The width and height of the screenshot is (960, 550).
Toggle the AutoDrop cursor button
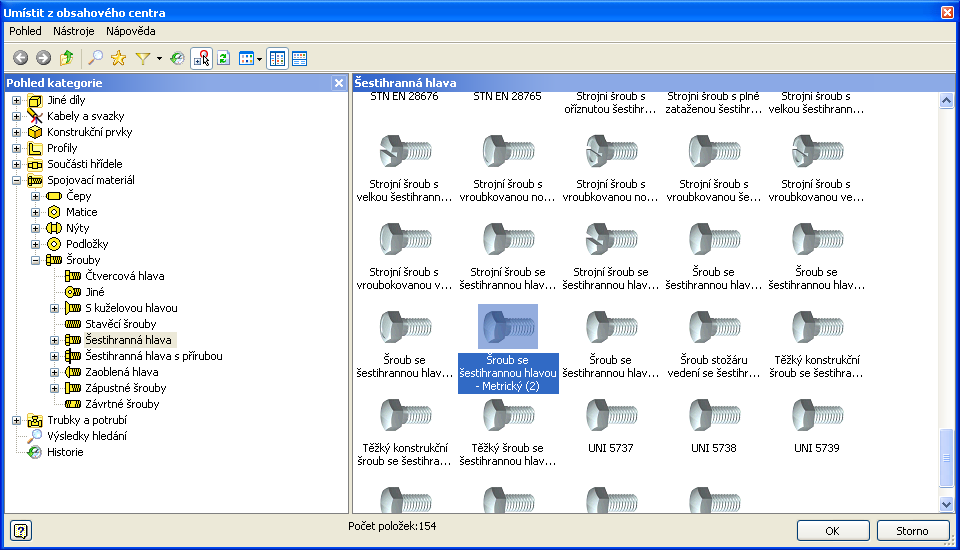[201, 58]
